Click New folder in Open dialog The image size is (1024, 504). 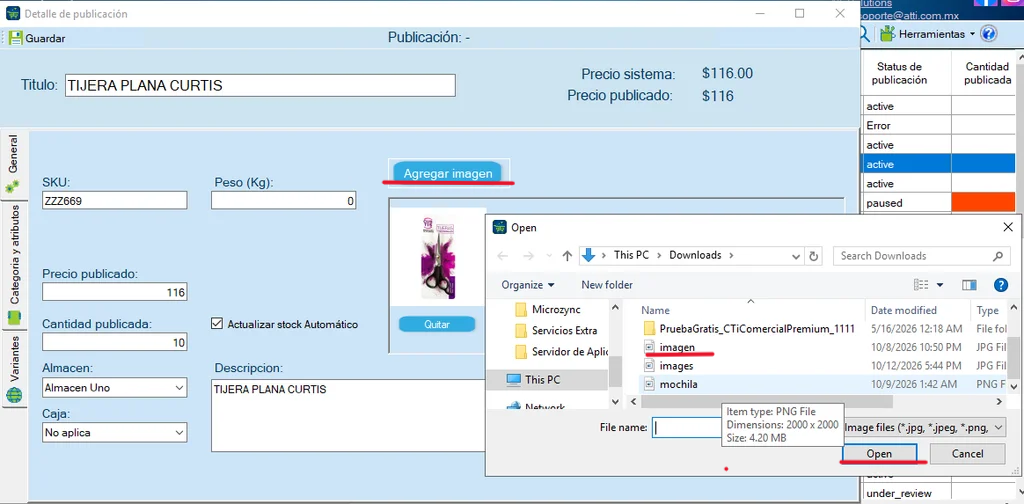[607, 285]
